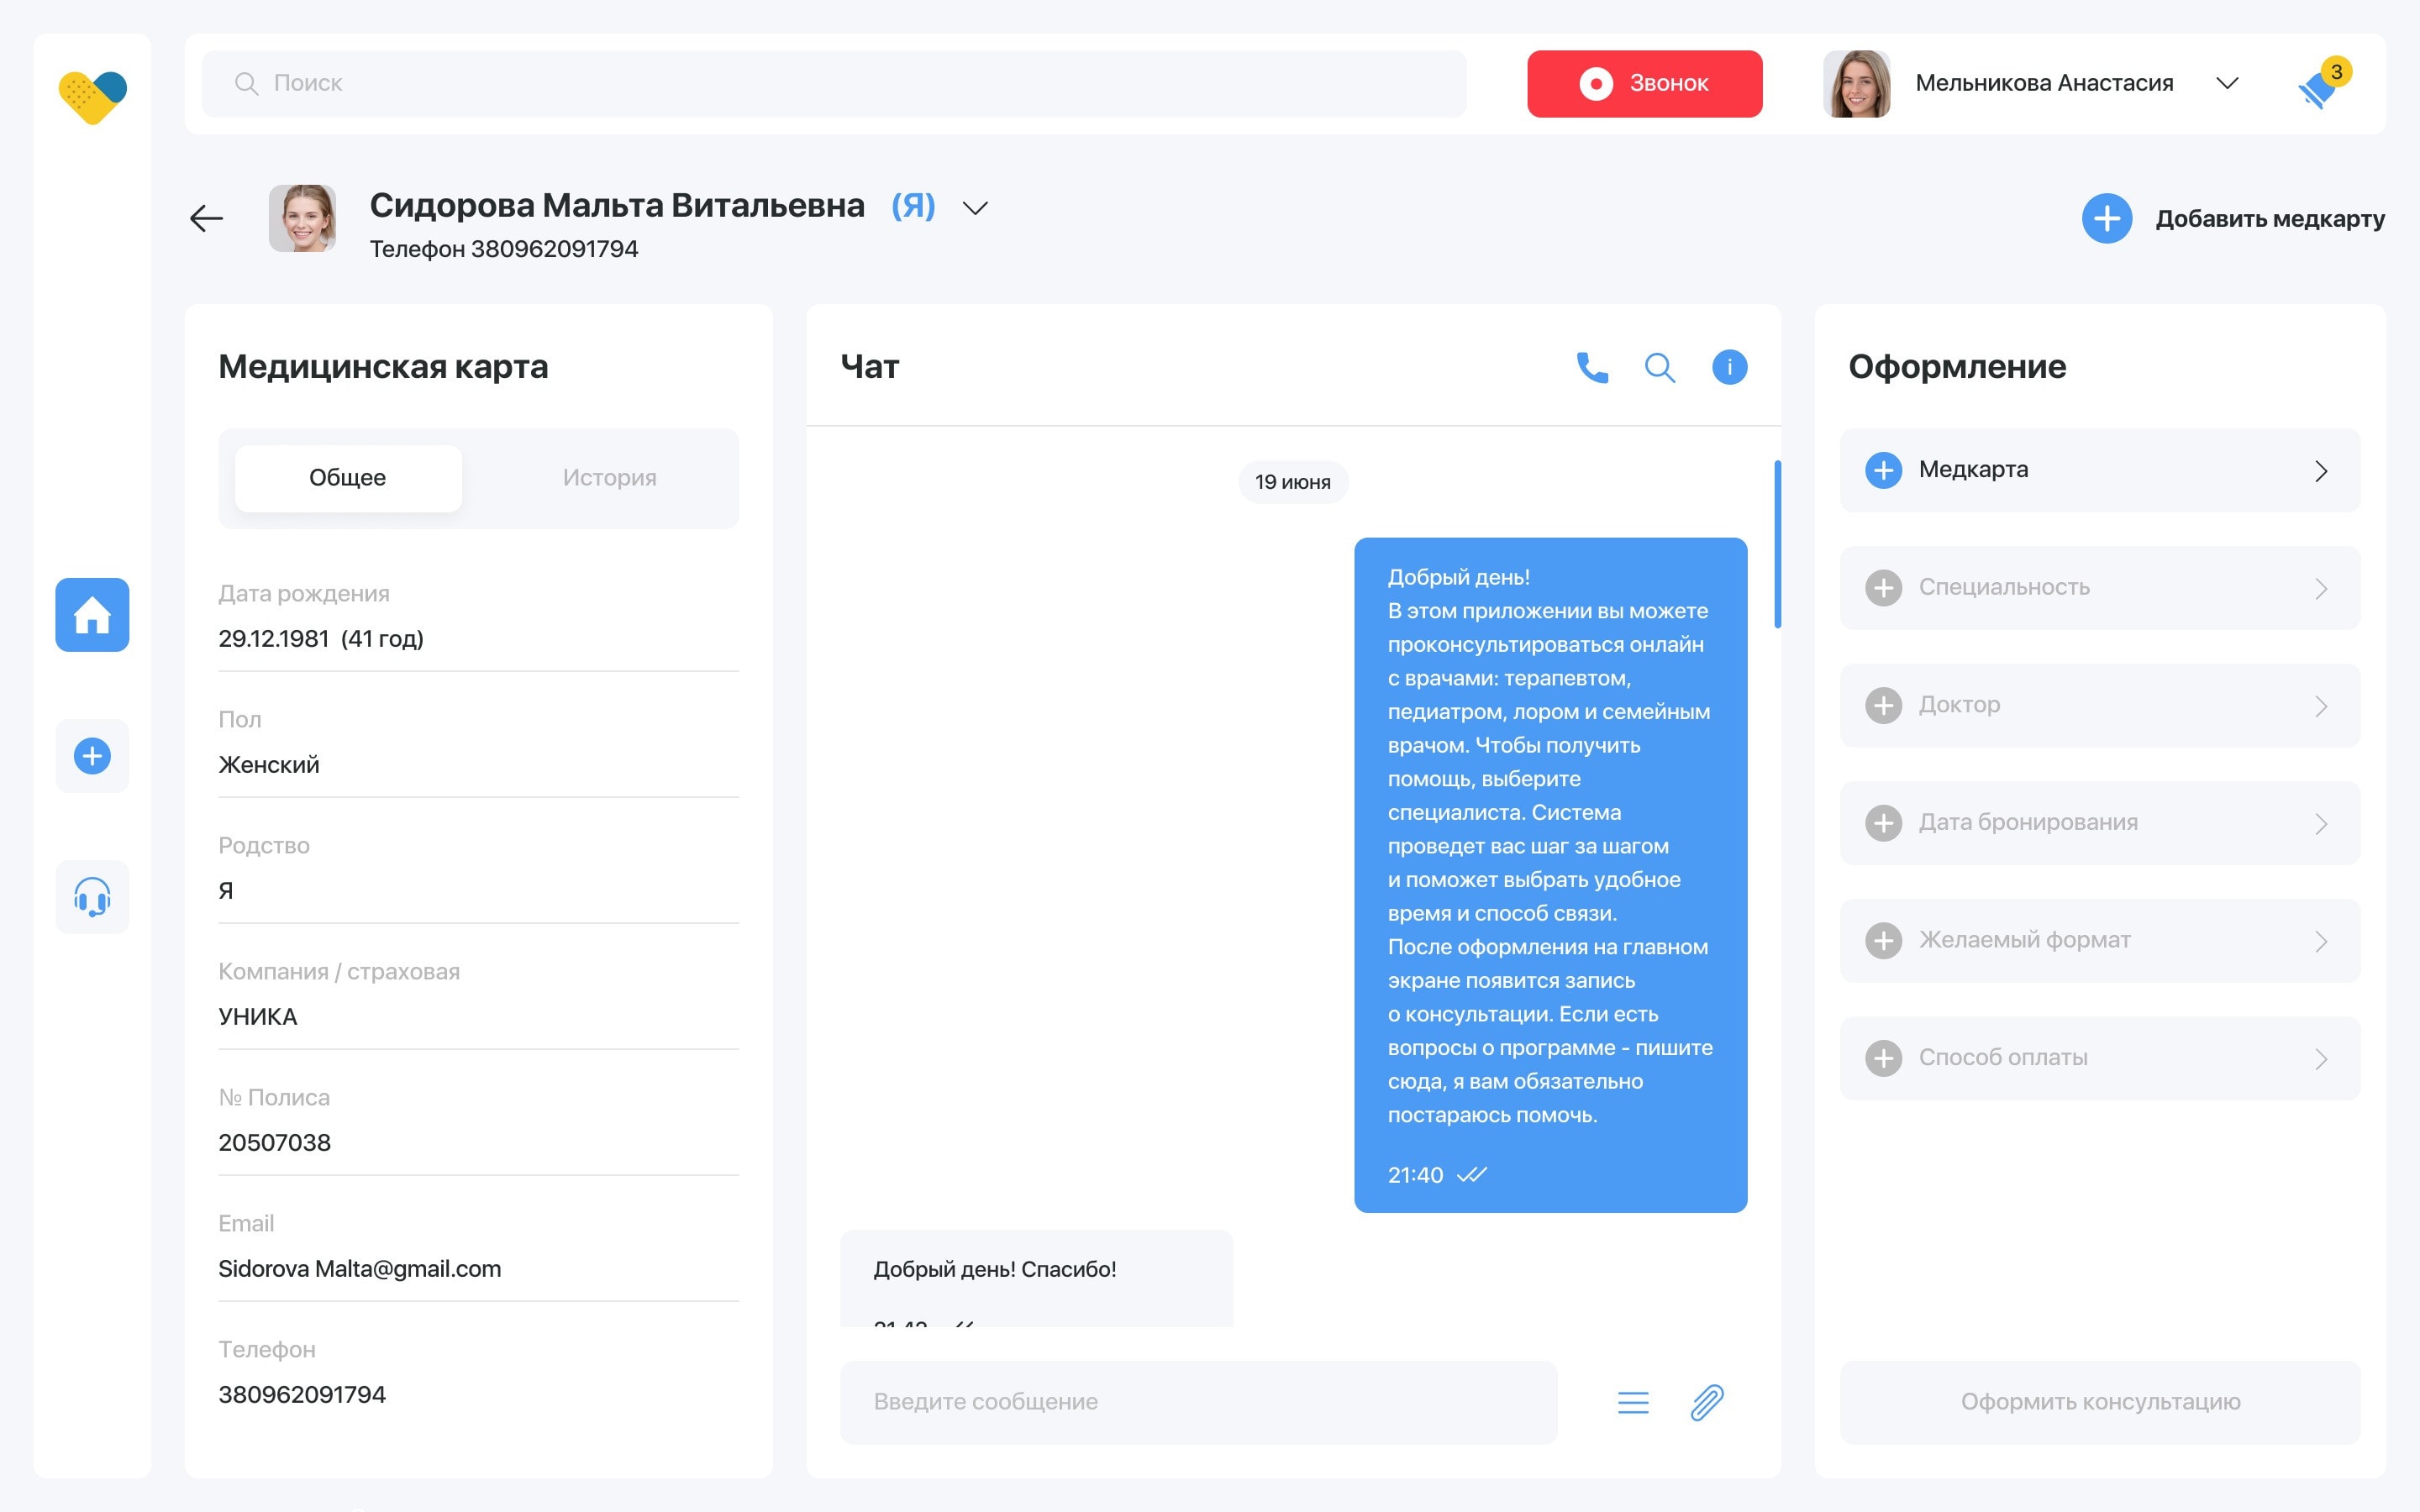
Task: Click Добавить медкарту button
Action: pos(2233,218)
